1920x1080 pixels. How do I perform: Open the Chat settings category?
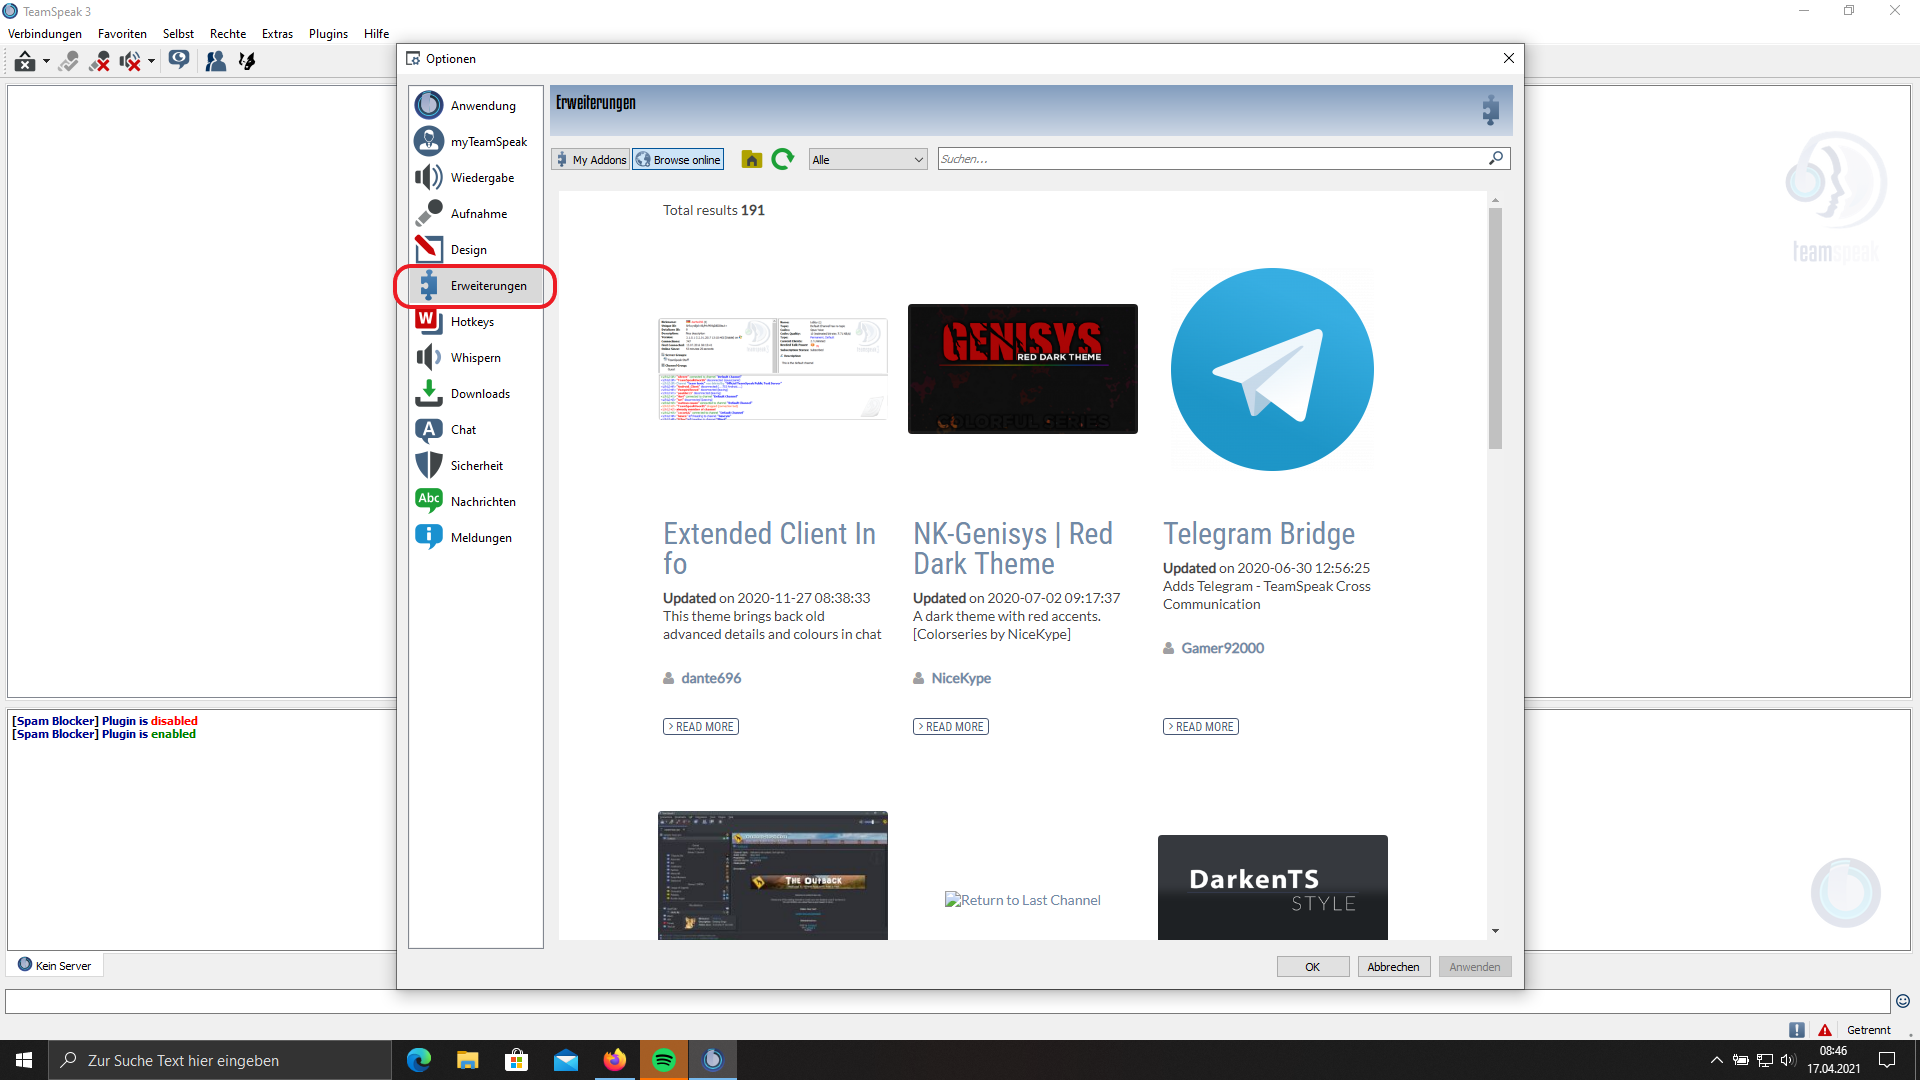(476, 429)
